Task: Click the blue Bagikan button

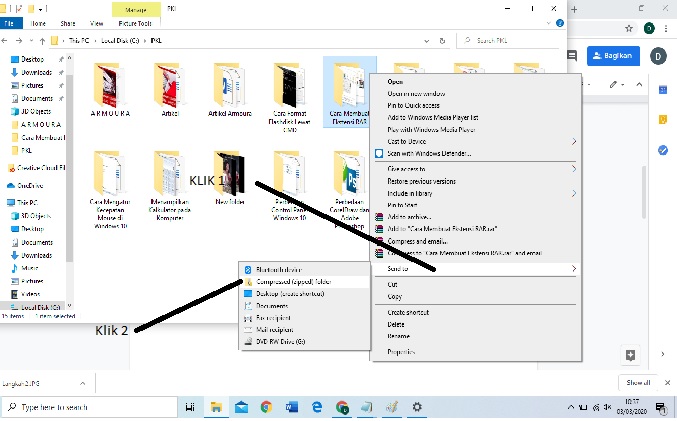Action: point(613,56)
